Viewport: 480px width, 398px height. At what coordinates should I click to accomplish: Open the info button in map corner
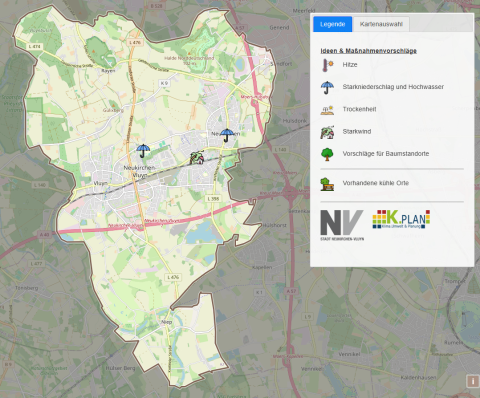[x=472, y=381]
